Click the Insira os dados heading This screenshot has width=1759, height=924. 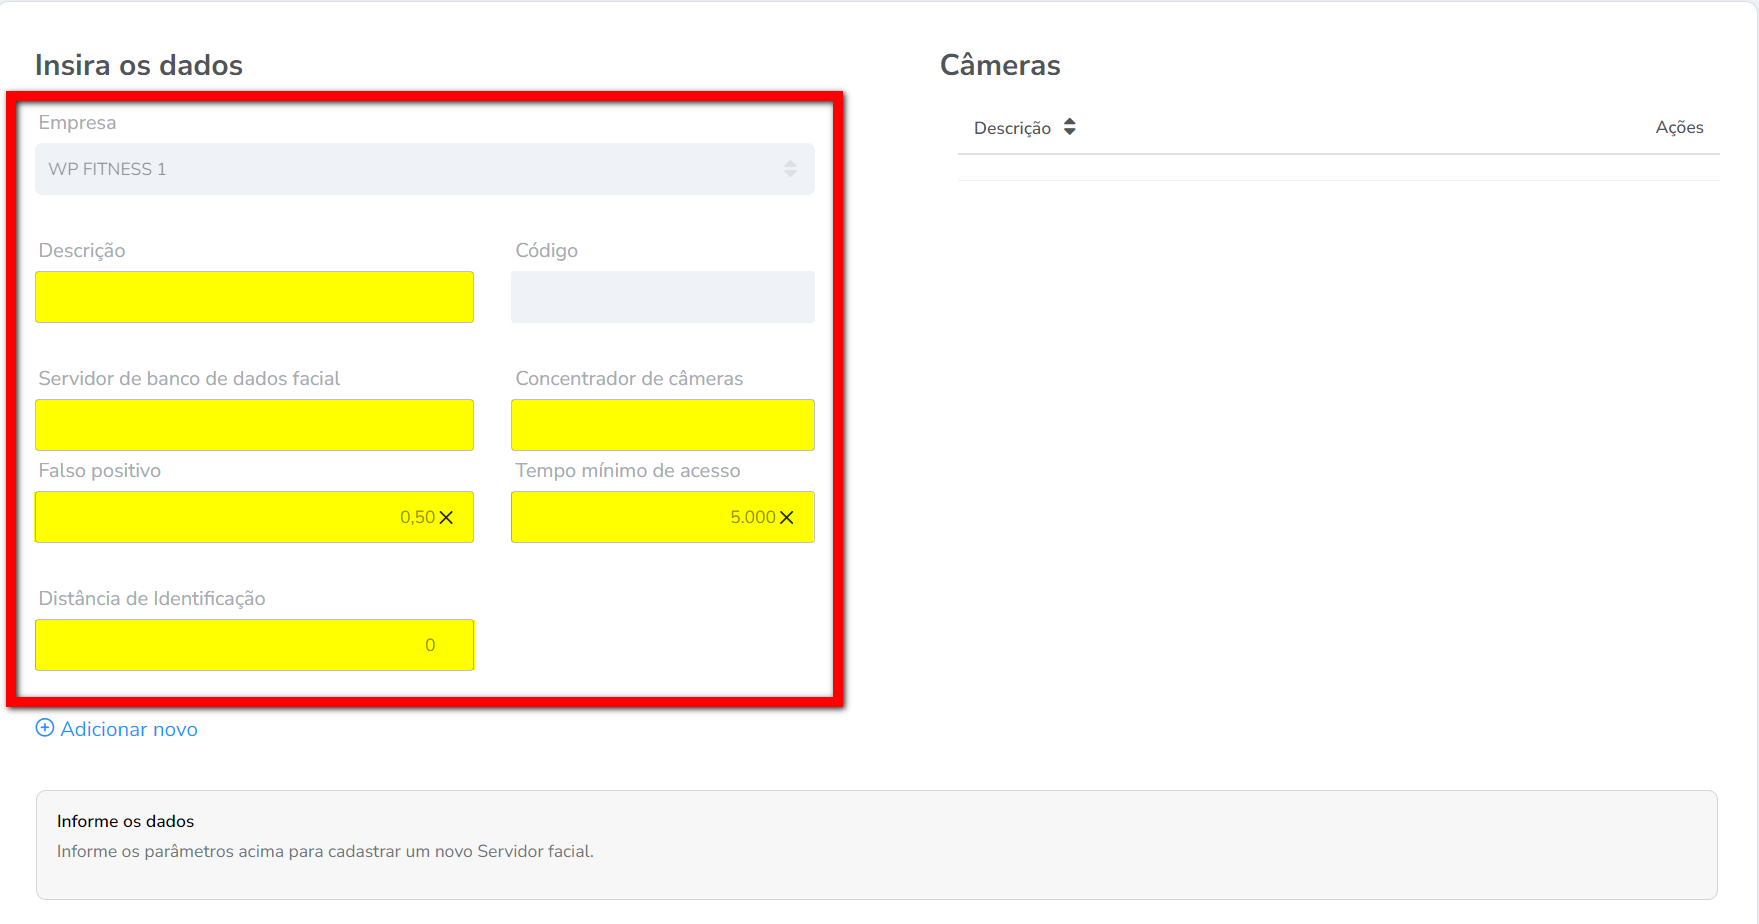click(x=139, y=65)
